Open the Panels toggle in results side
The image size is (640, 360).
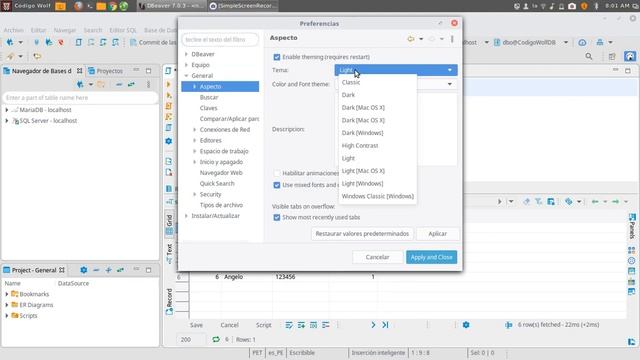point(632,226)
